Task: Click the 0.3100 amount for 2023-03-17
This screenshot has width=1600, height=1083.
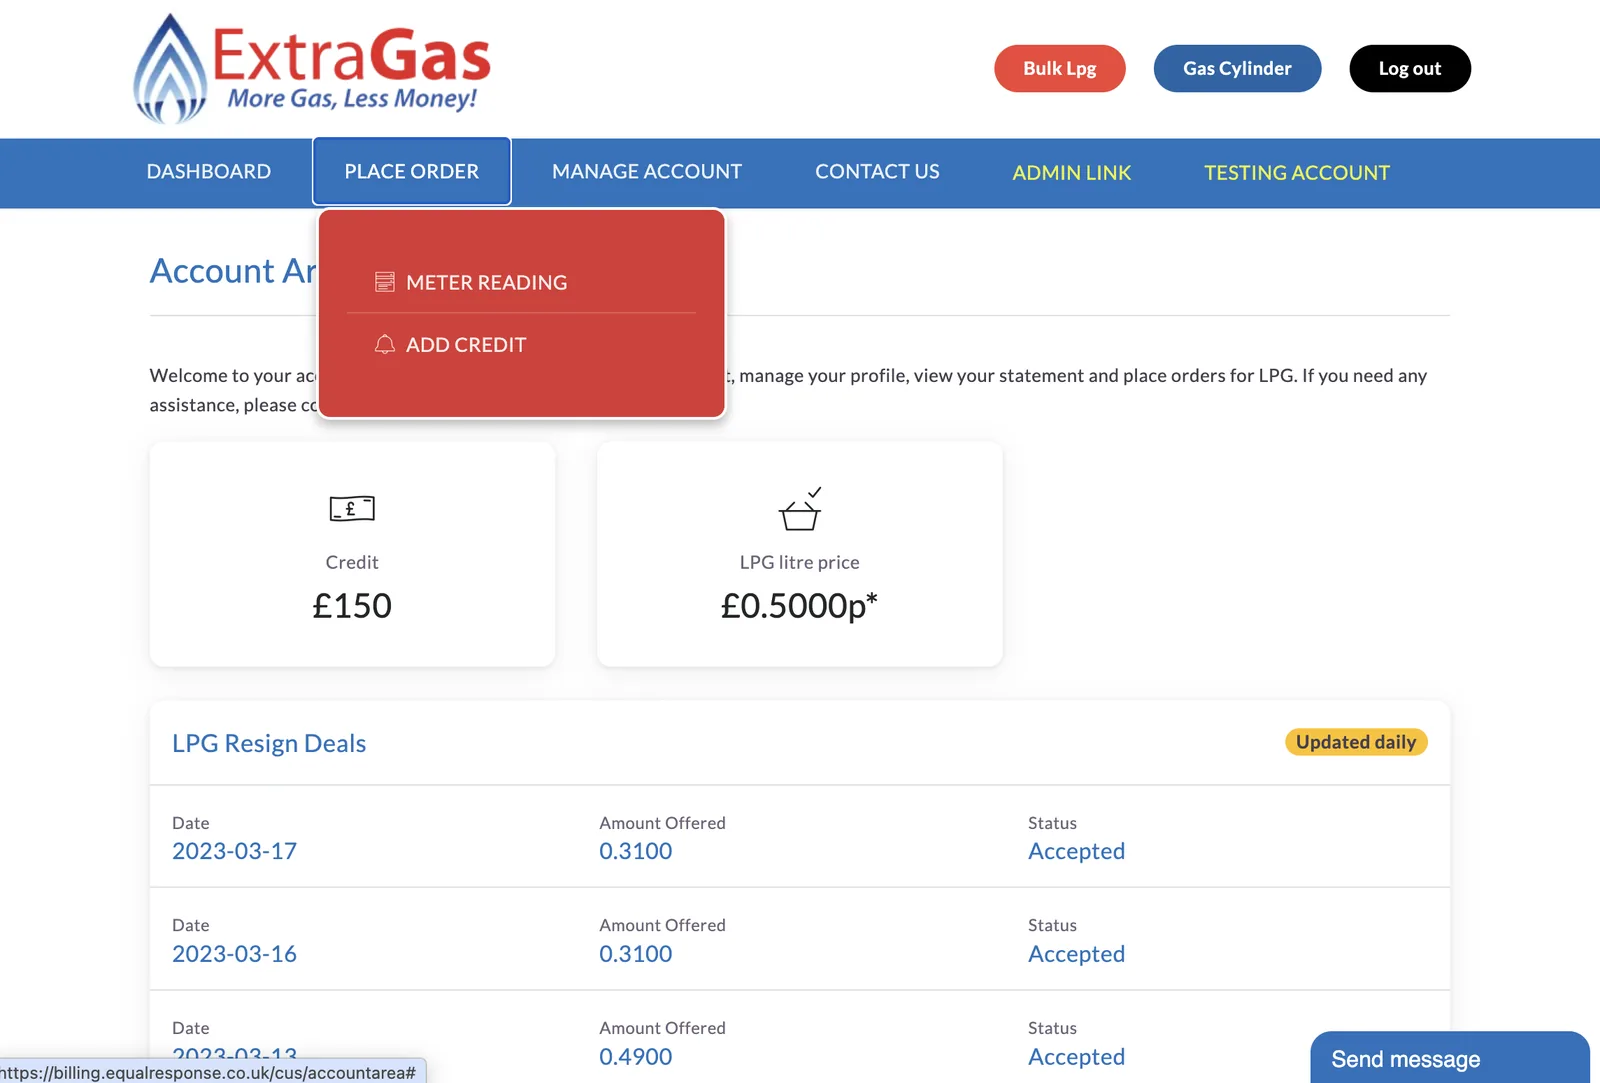Action: coord(636,851)
